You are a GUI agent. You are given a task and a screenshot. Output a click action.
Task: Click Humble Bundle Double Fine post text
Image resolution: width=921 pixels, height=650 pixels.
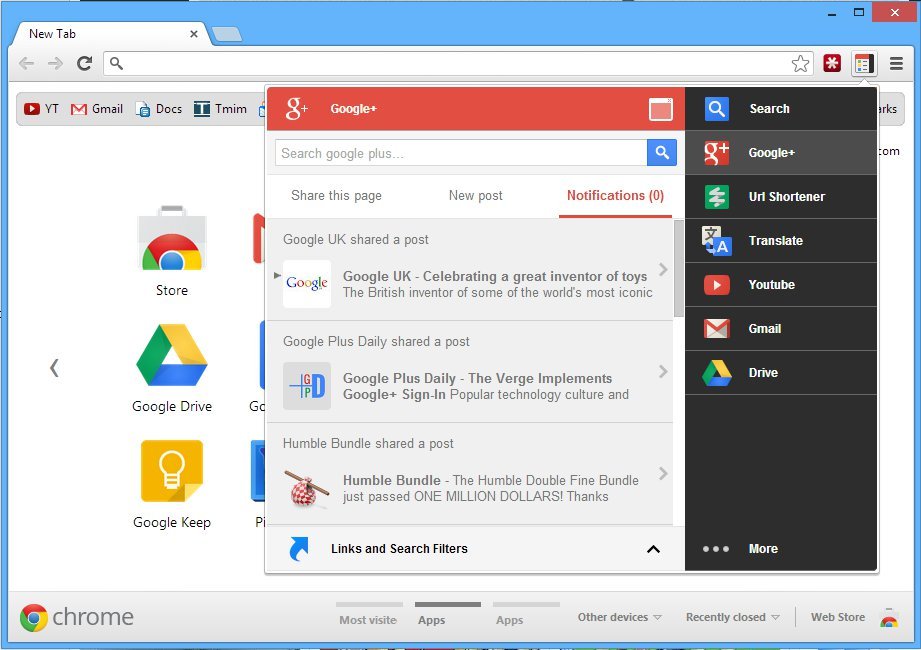pos(490,488)
